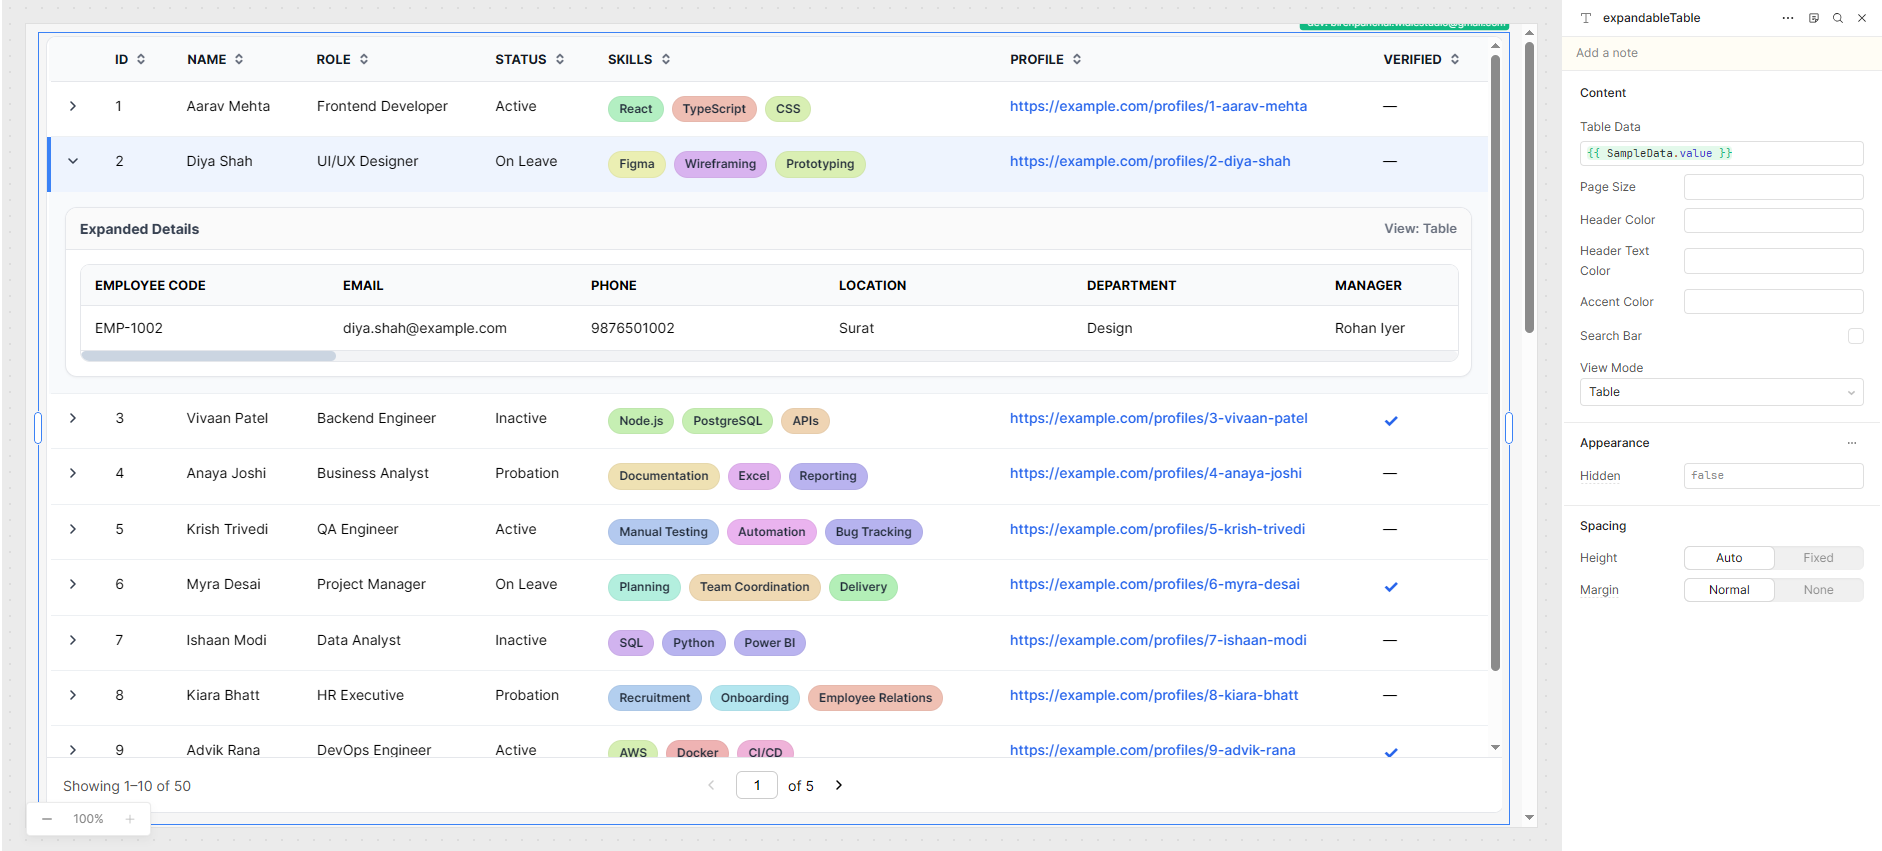This screenshot has width=1882, height=851.
Task: Edit the Table Data binding field
Action: click(x=1721, y=153)
